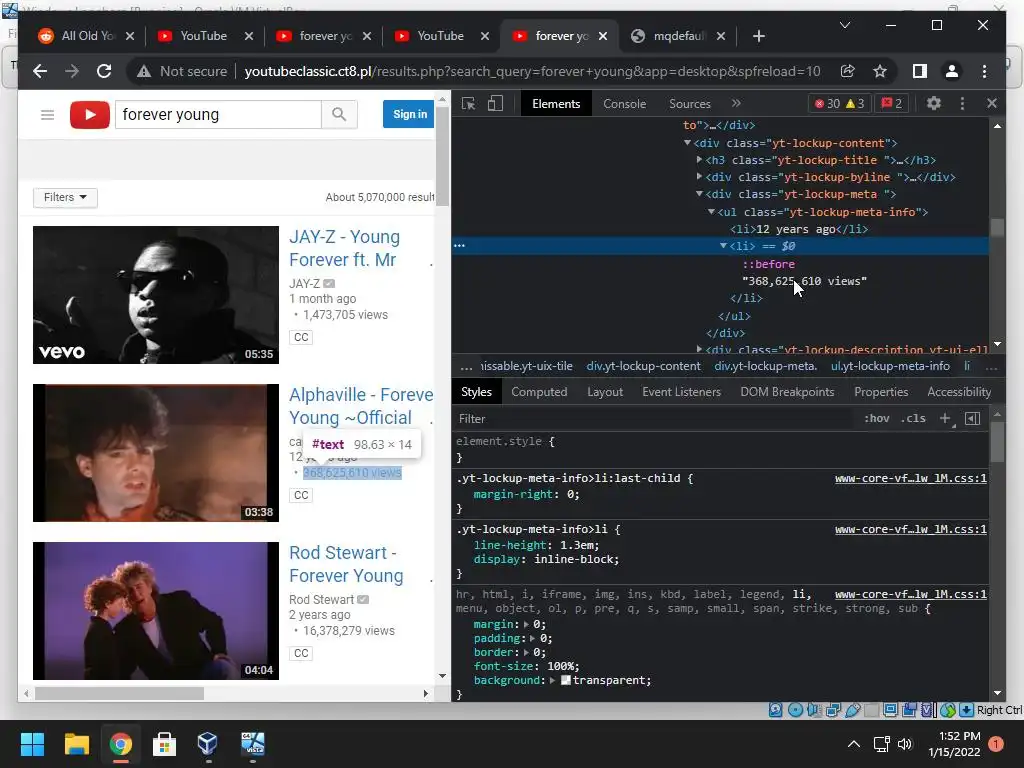The height and width of the screenshot is (768, 1024).
Task: Collapse the yt-lockup-content div node
Action: 687,142
